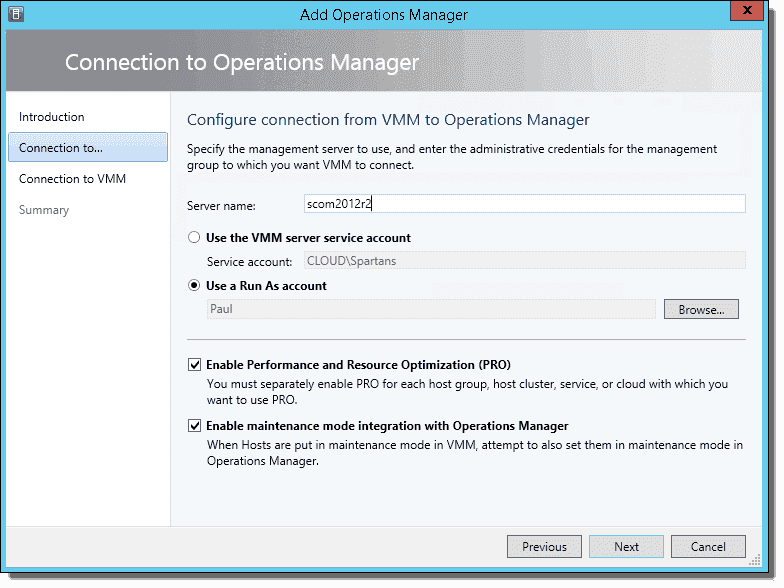
Task: Click the Server name input field
Action: (524, 204)
